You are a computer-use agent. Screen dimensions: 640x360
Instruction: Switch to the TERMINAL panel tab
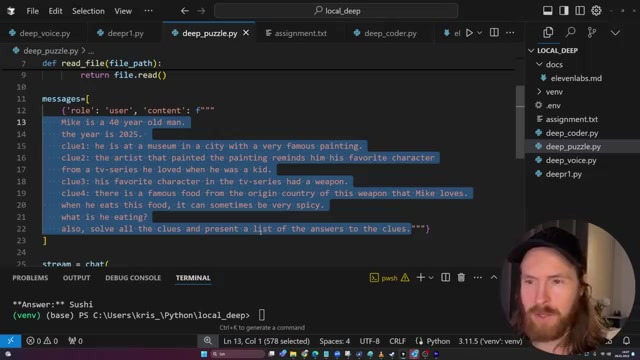tap(193, 278)
